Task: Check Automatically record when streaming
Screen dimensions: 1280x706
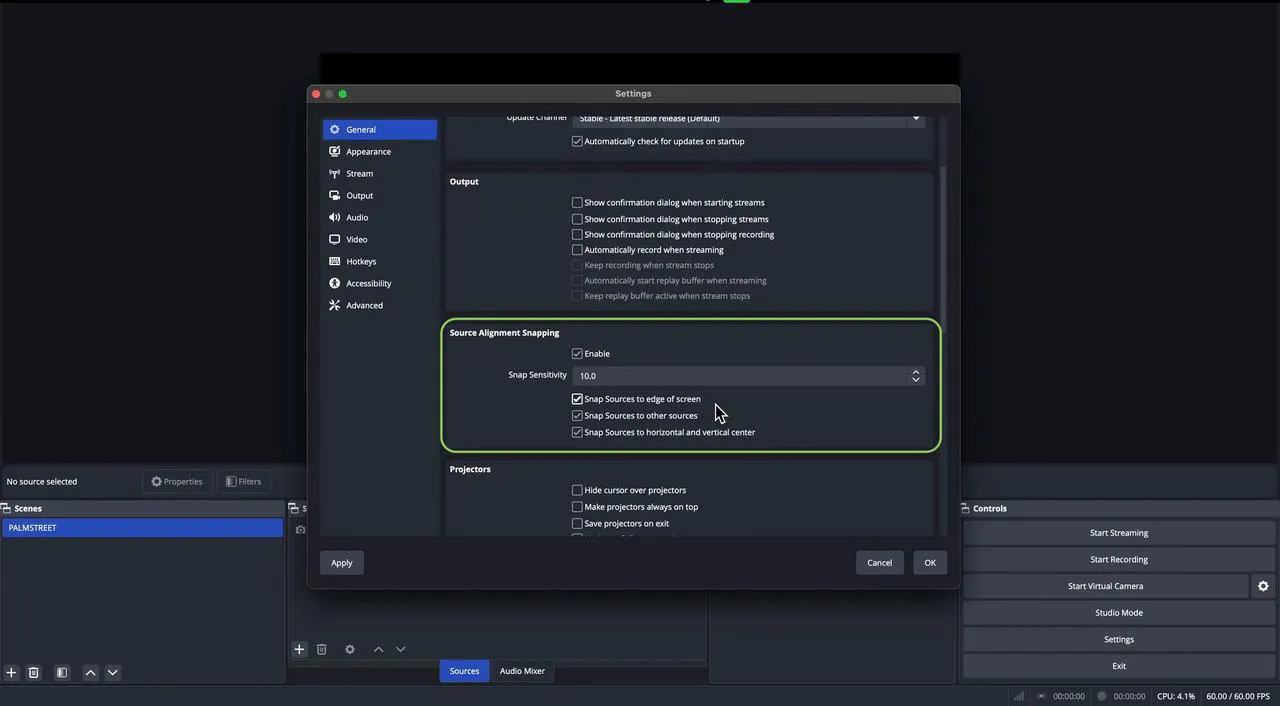Action: tap(577, 250)
